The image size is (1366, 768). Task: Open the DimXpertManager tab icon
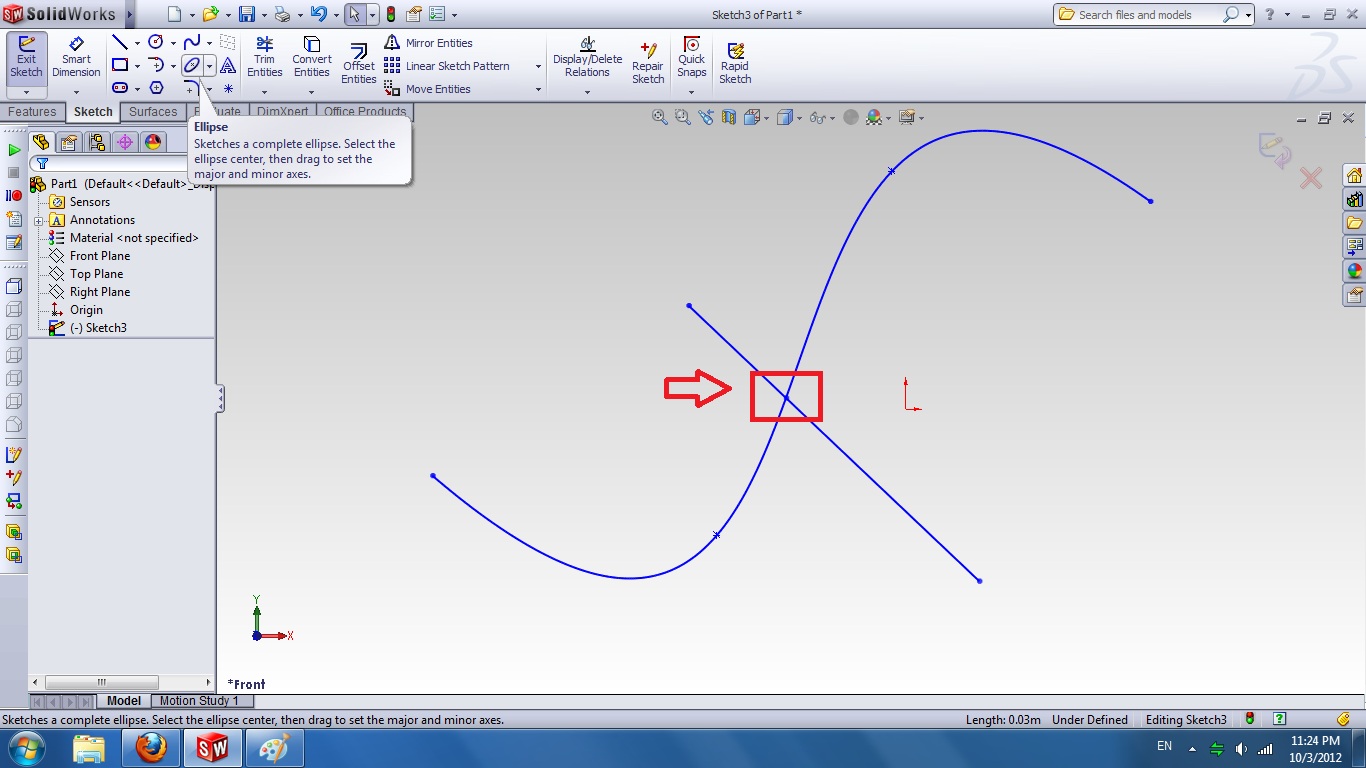click(125, 142)
